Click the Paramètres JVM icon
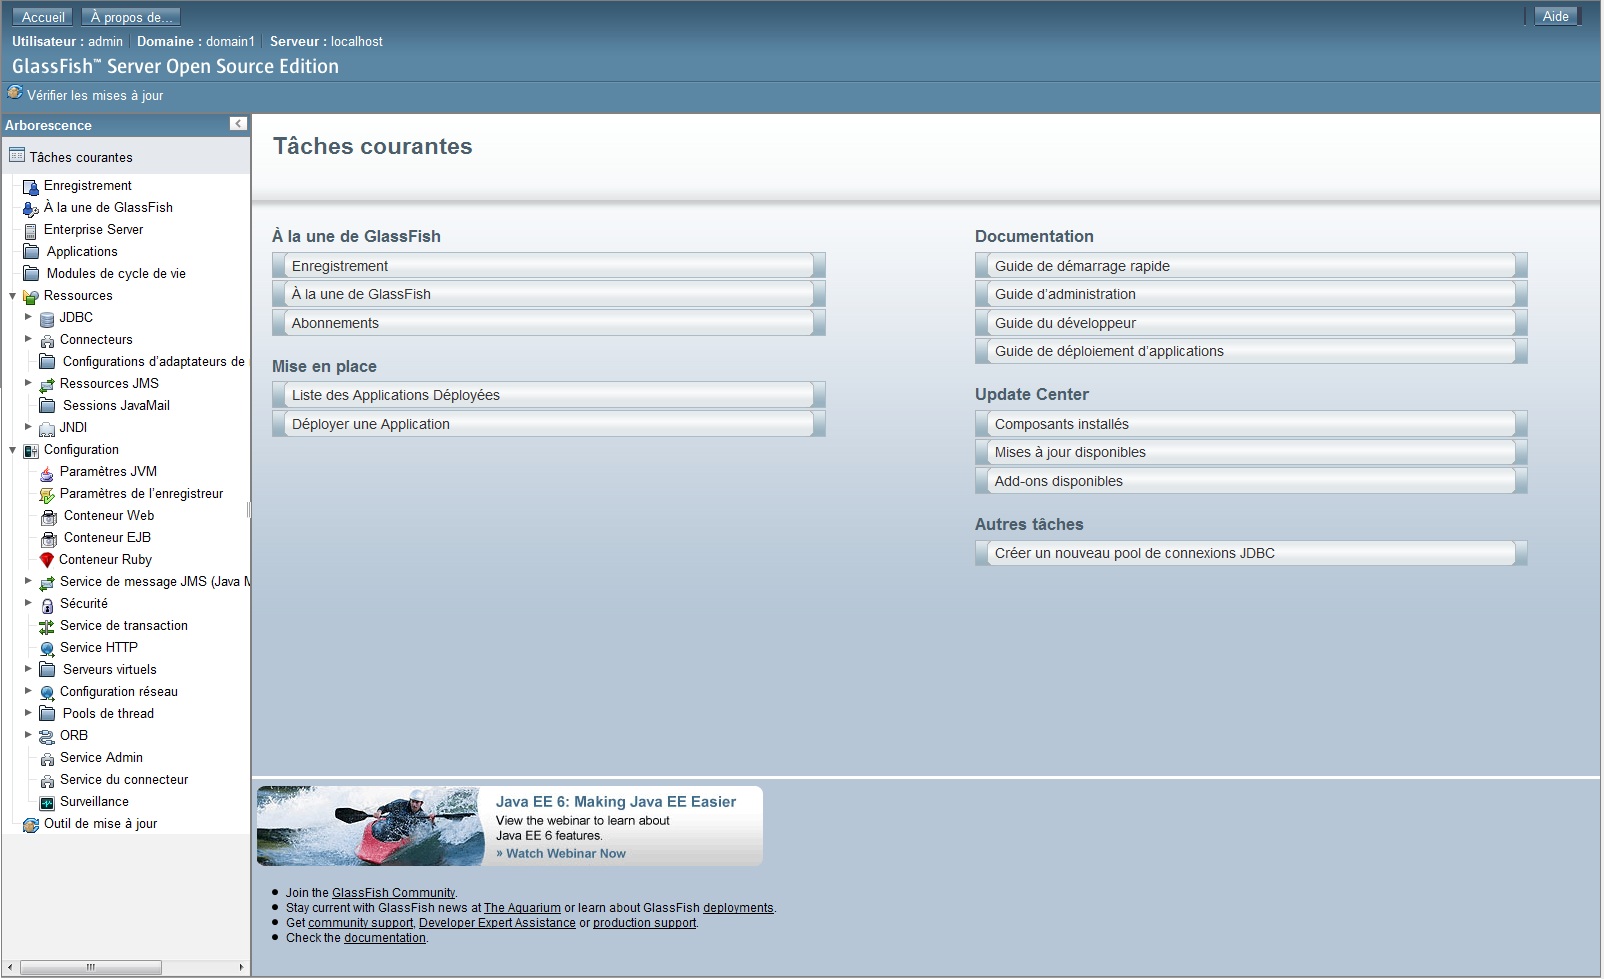Viewport: 1604px width, 979px height. [x=47, y=472]
